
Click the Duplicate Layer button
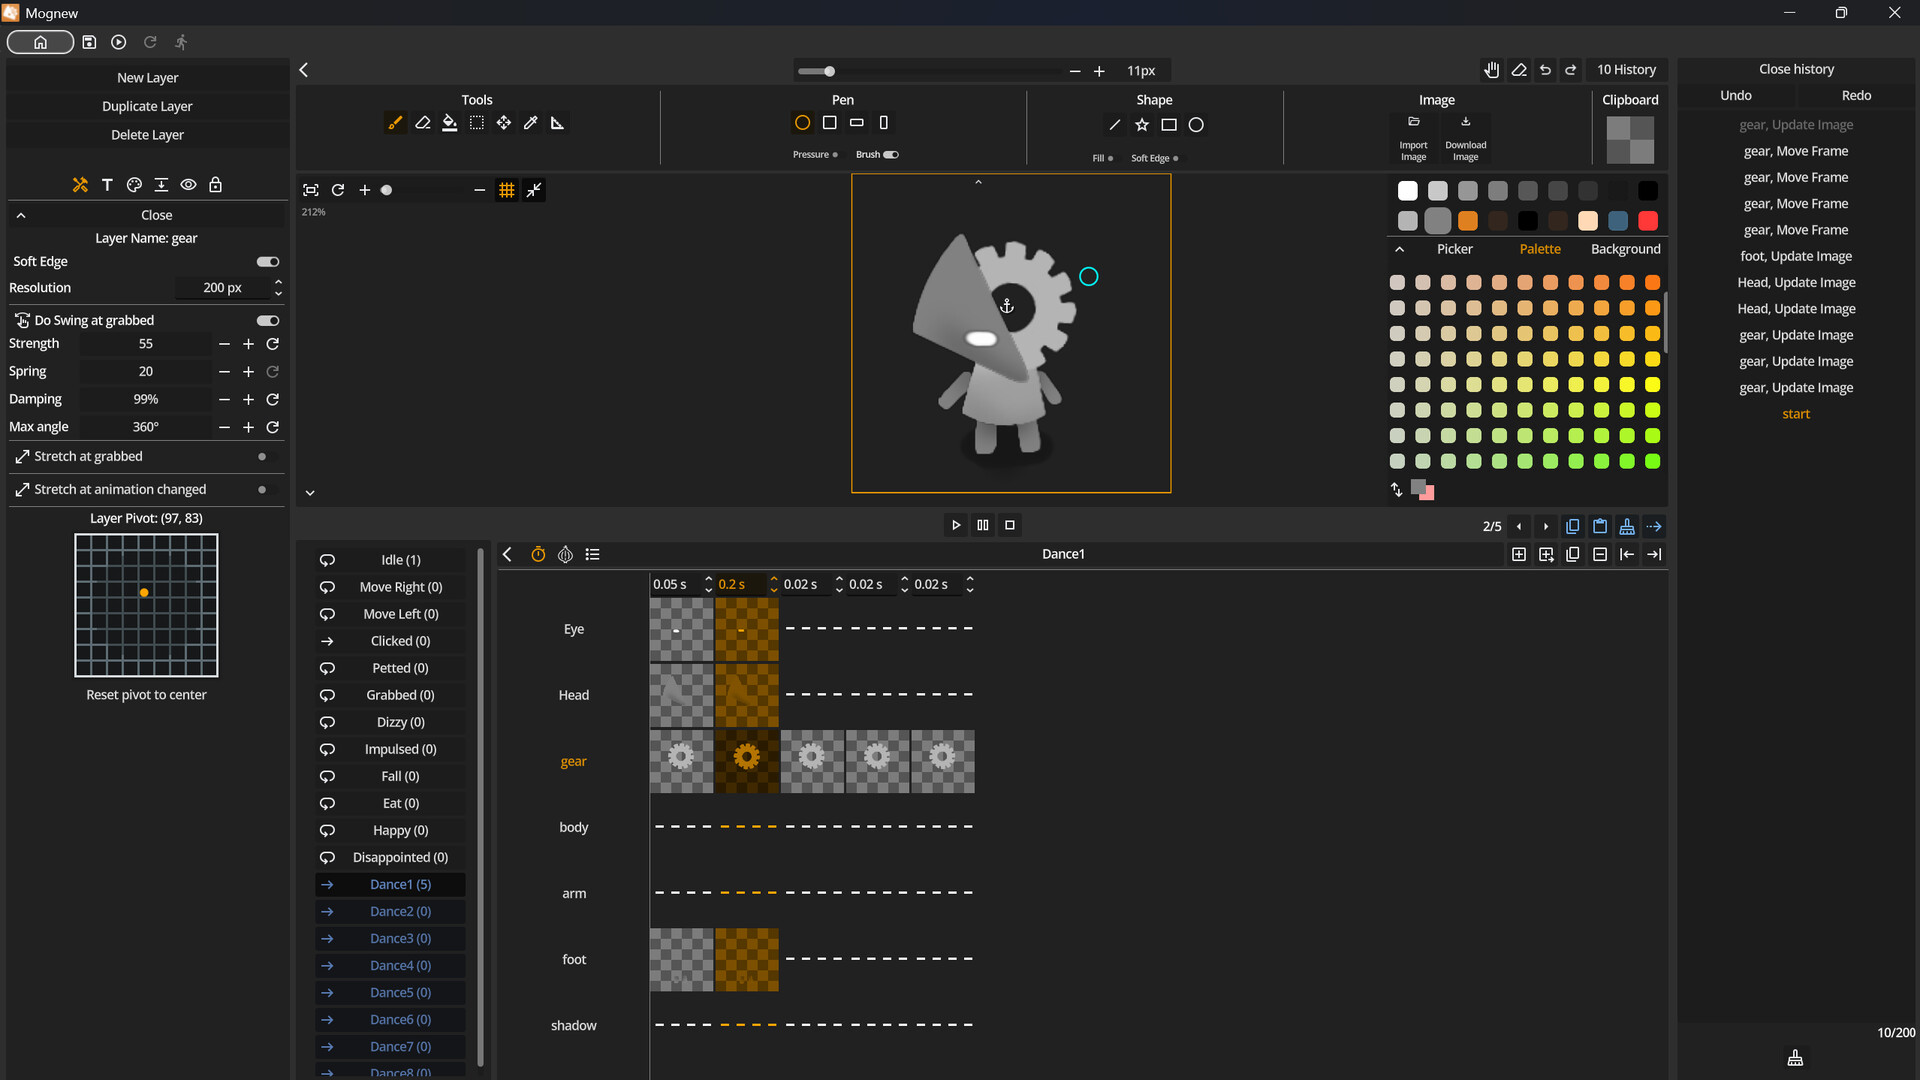tap(148, 106)
